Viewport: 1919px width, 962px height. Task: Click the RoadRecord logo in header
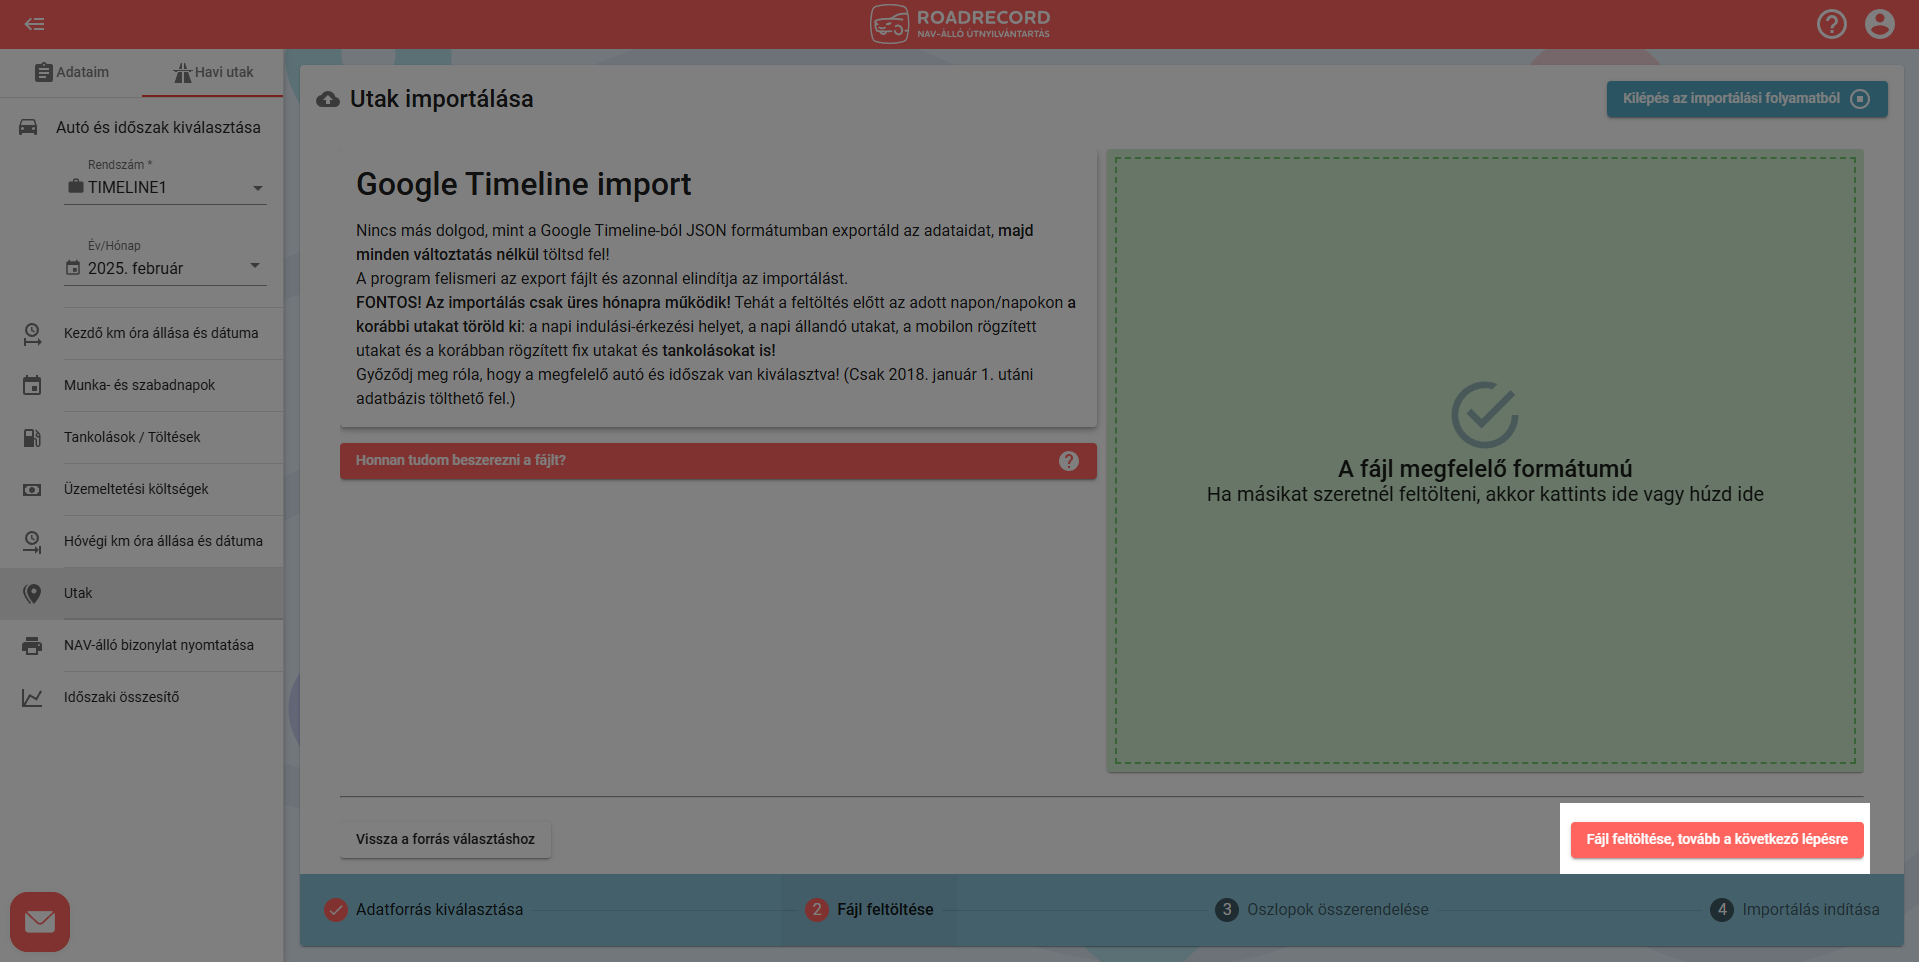click(960, 24)
